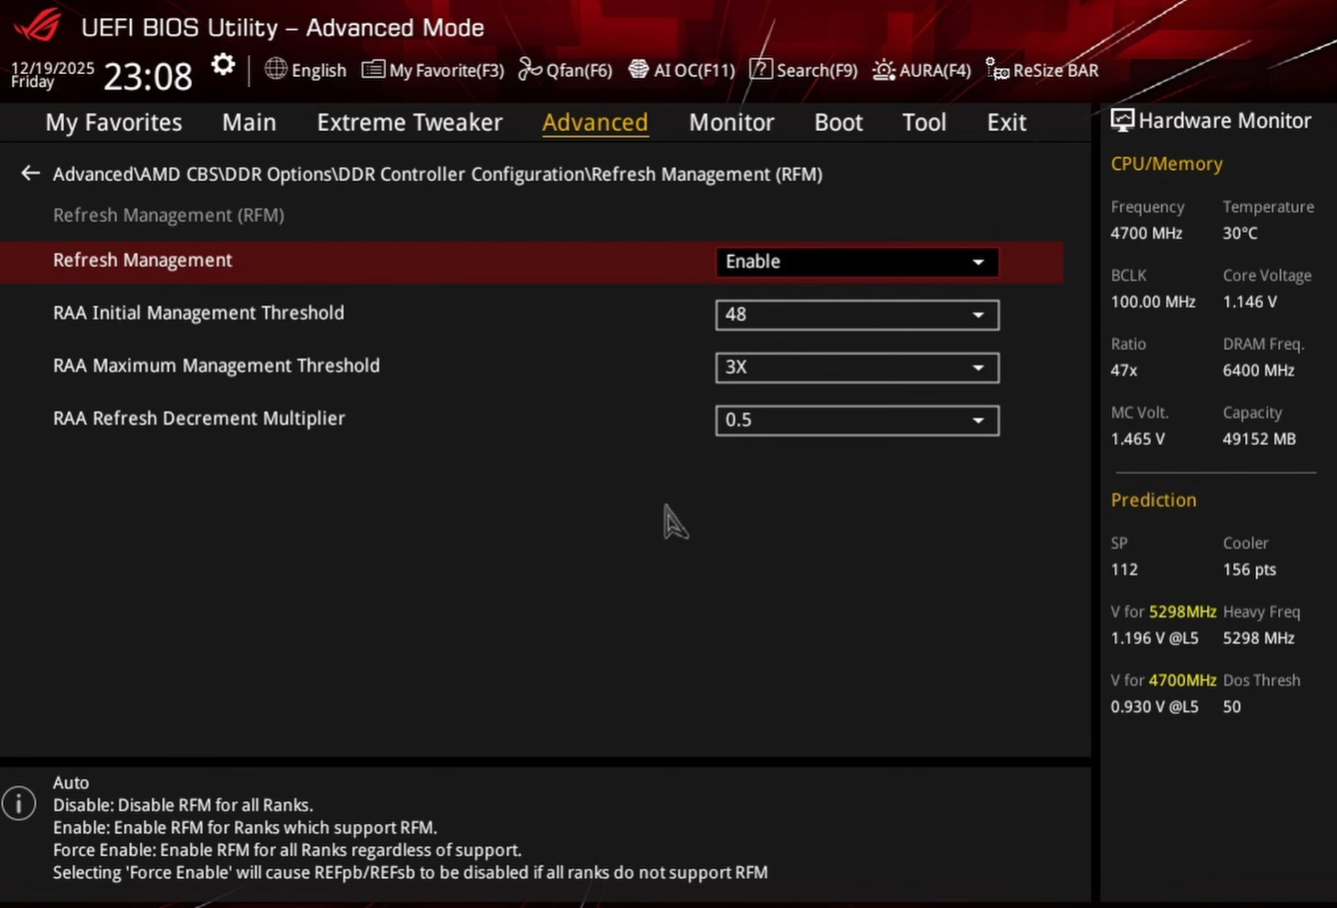This screenshot has width=1337, height=908.
Task: Click the CPU/Memory section header
Action: pos(1167,164)
